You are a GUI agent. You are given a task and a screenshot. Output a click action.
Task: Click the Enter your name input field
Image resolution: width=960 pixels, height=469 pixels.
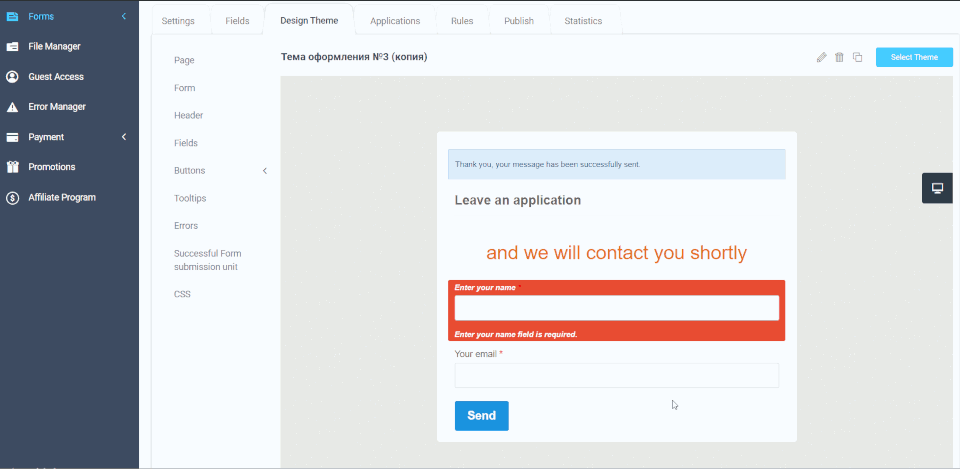(616, 308)
